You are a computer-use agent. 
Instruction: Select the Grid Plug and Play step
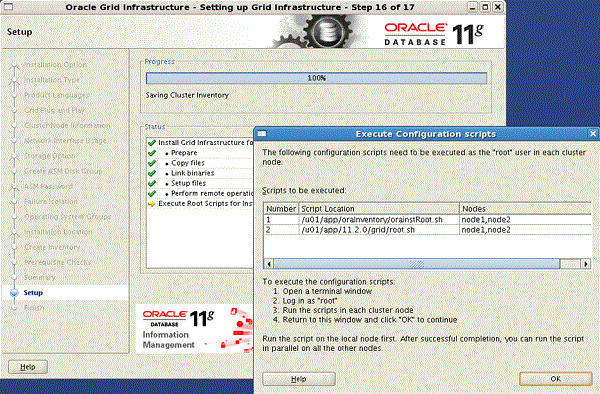click(x=54, y=110)
